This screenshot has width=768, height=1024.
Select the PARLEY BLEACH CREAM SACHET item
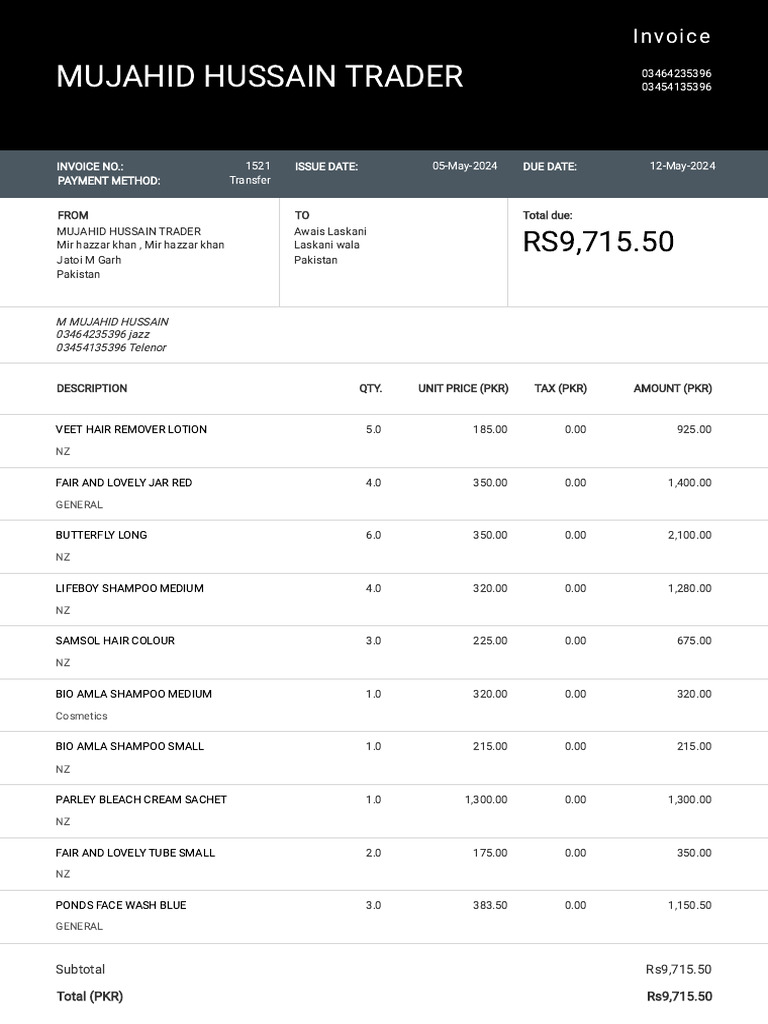click(141, 799)
